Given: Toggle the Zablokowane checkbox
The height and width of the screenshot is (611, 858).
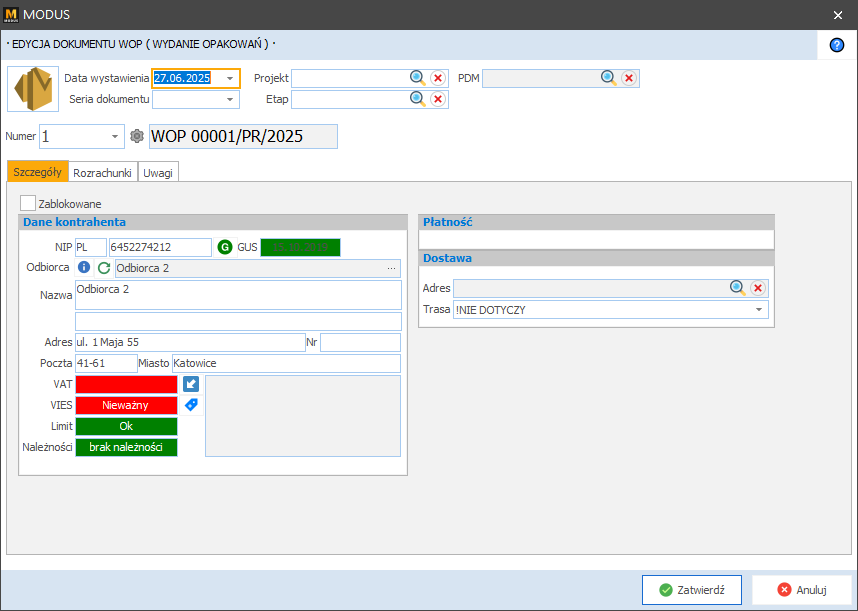Looking at the screenshot, I should coord(28,203).
